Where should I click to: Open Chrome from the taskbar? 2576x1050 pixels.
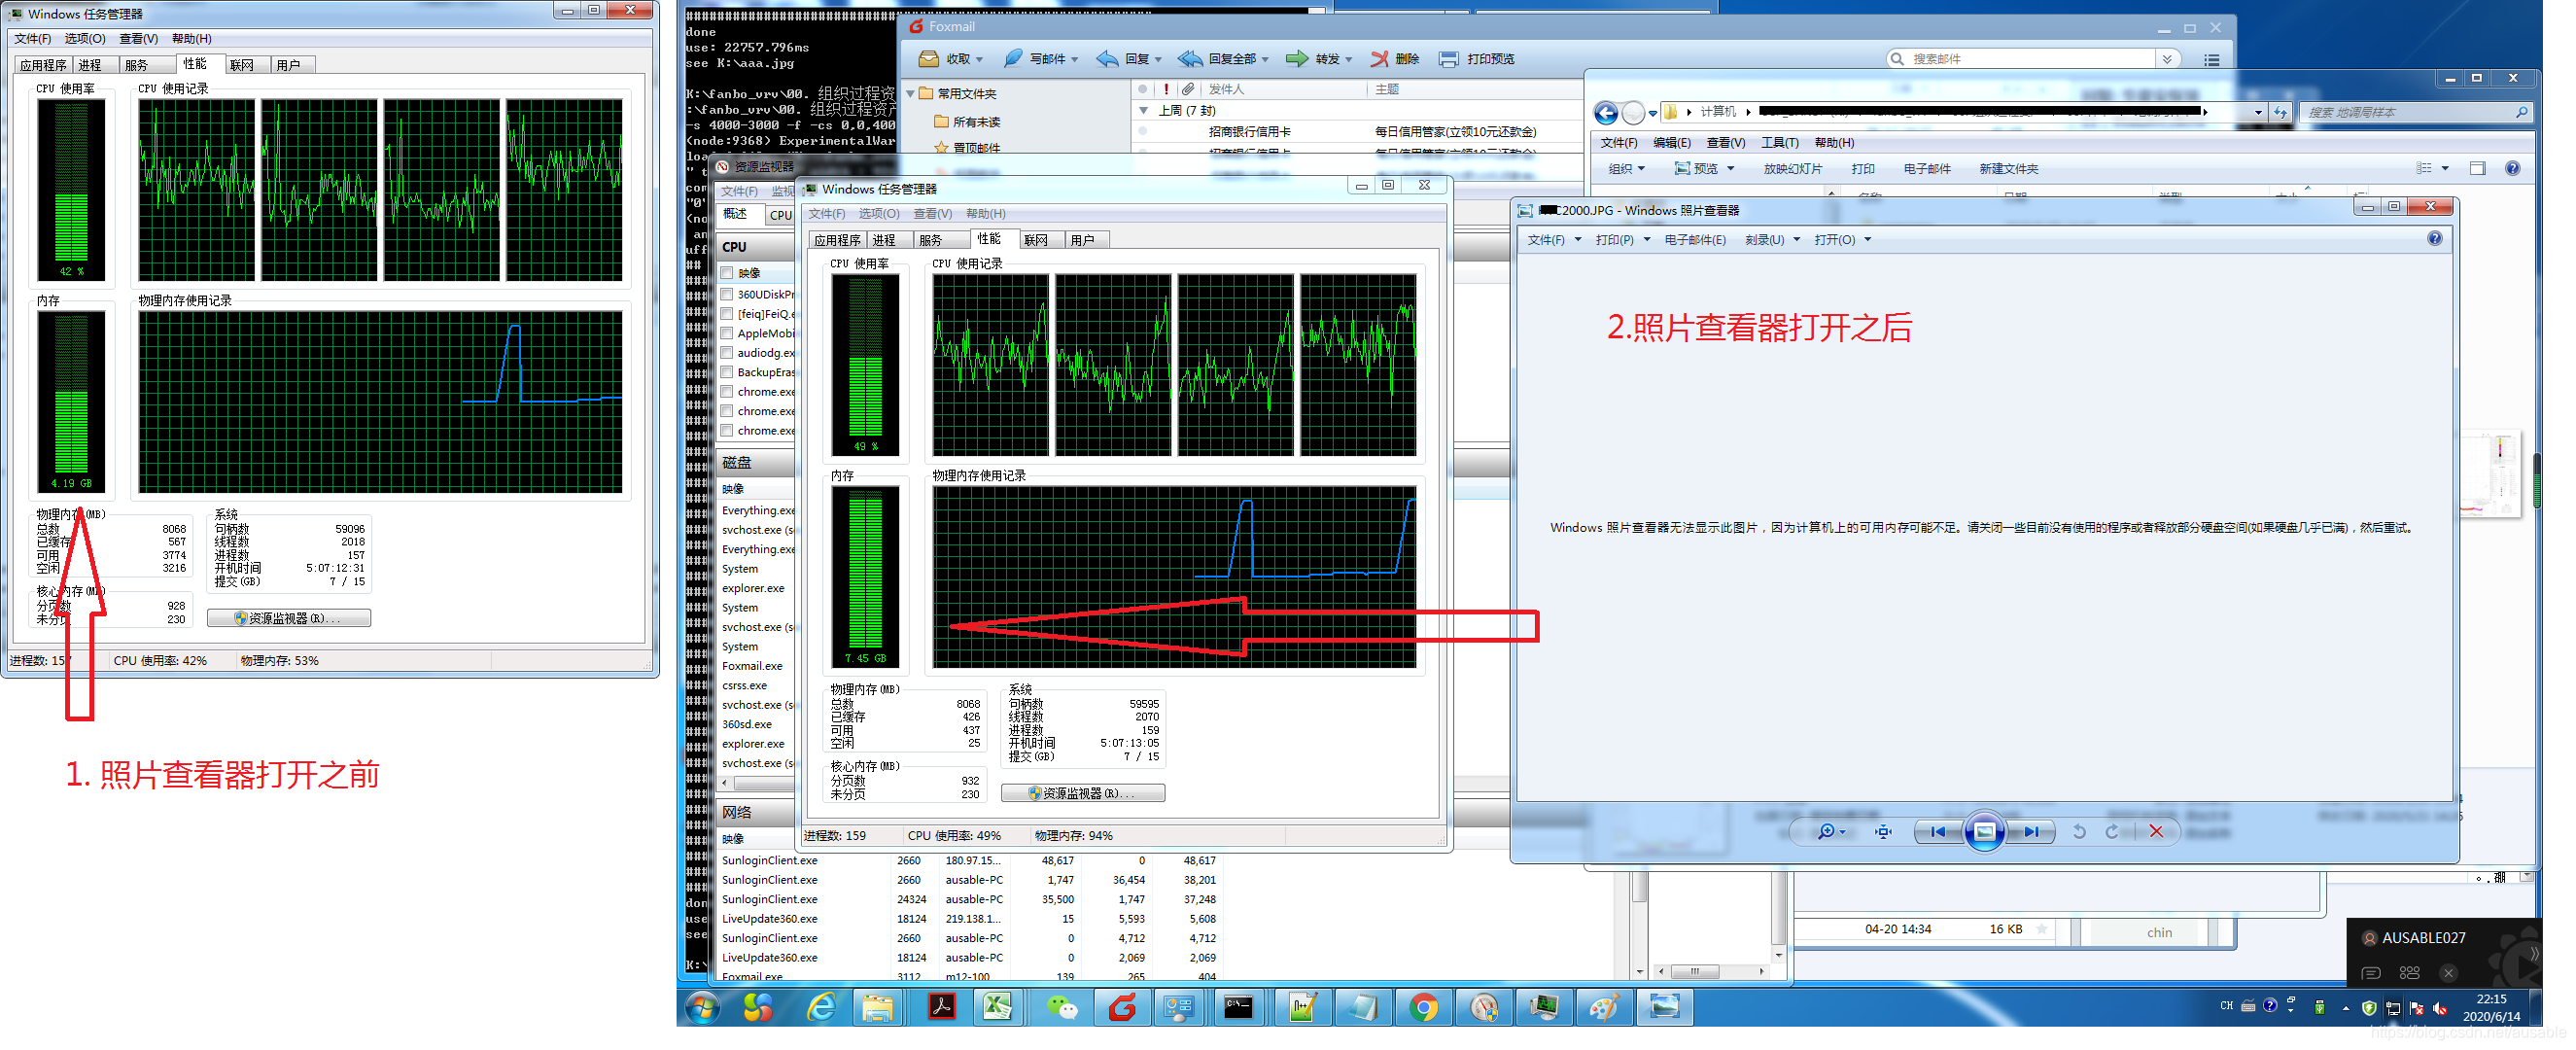[x=1423, y=1008]
